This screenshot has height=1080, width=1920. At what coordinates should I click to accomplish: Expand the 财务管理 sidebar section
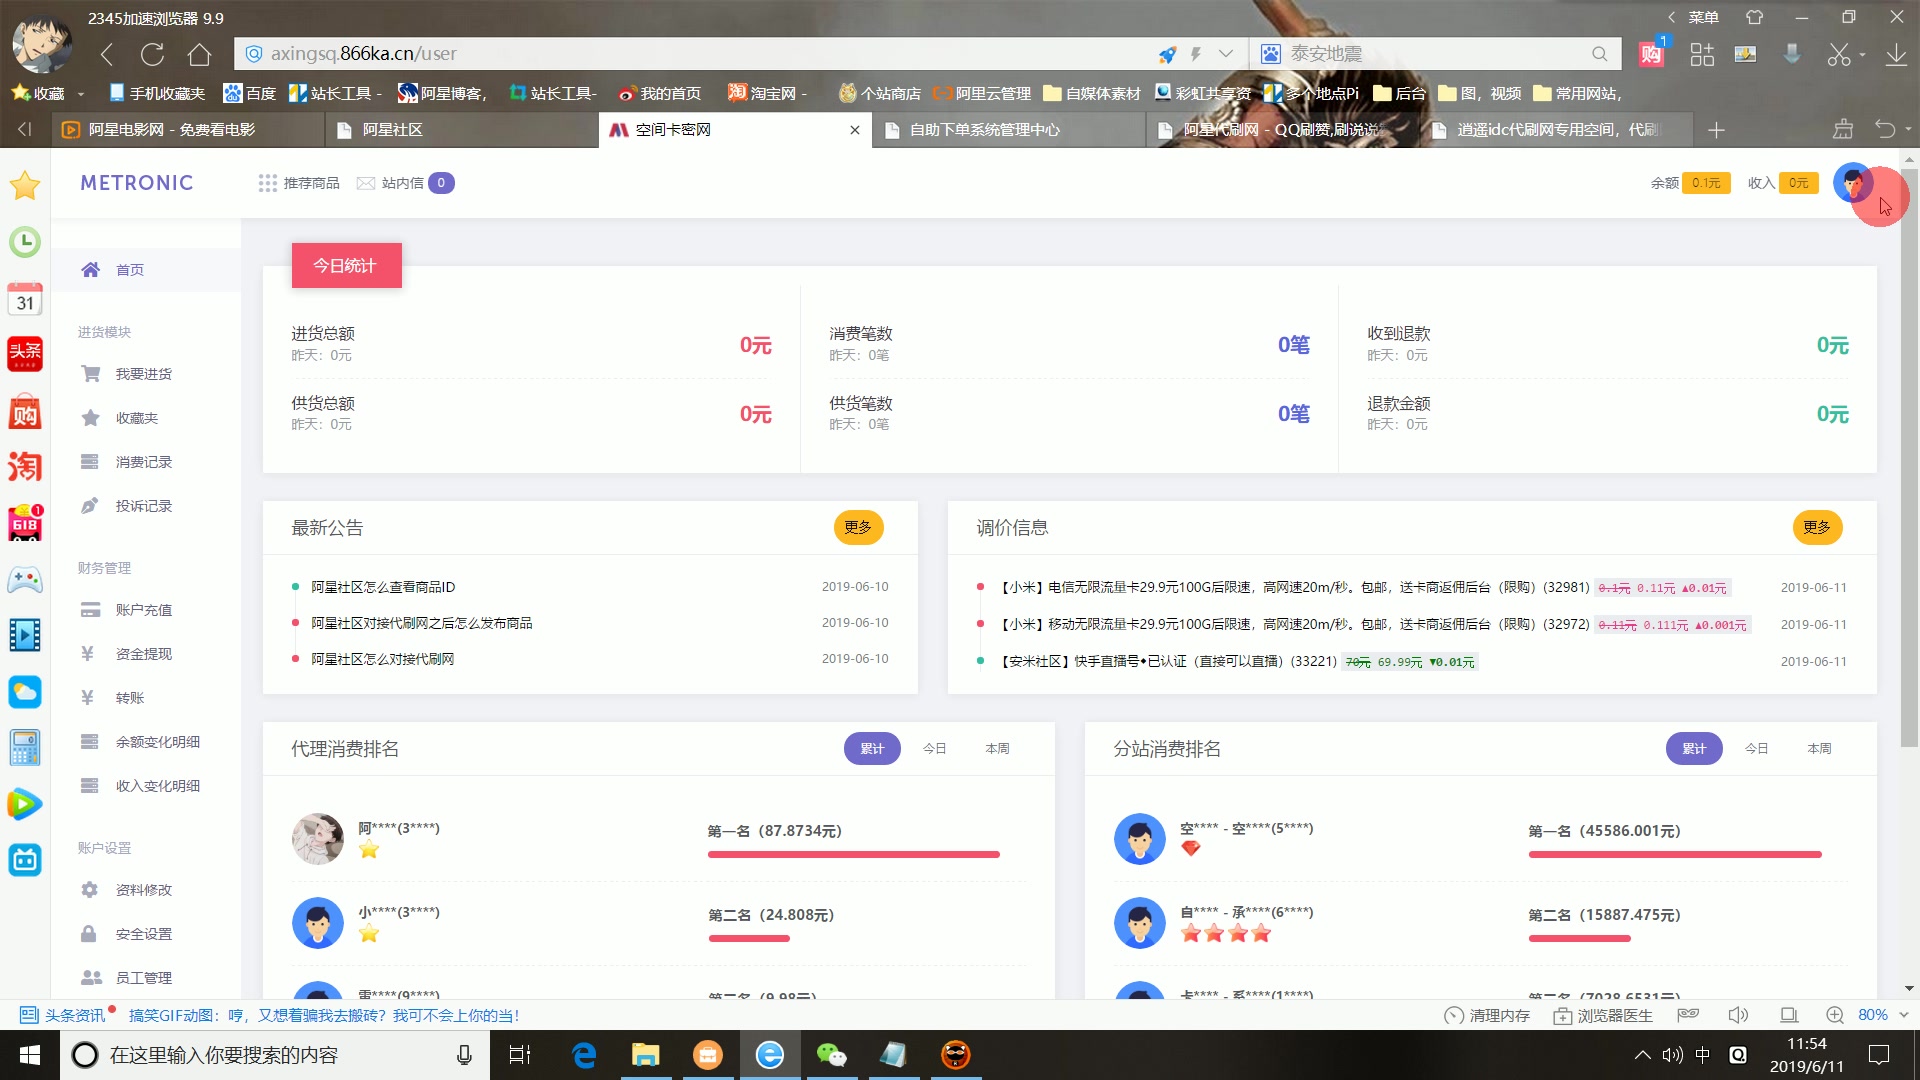(104, 567)
